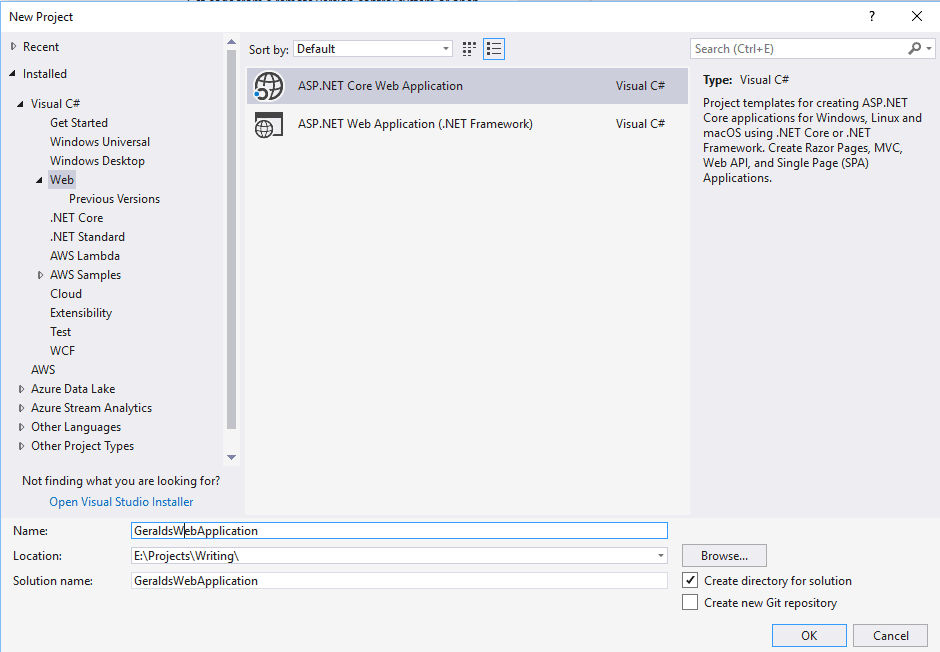The height and width of the screenshot is (652, 940).
Task: Expand the Other Languages node
Action: tap(21, 427)
